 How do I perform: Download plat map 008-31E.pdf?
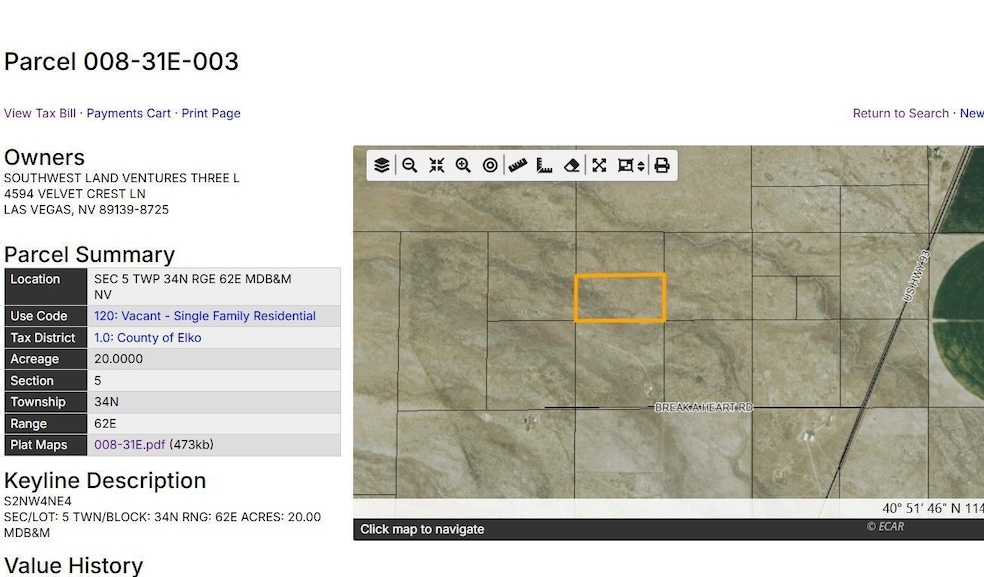point(129,445)
